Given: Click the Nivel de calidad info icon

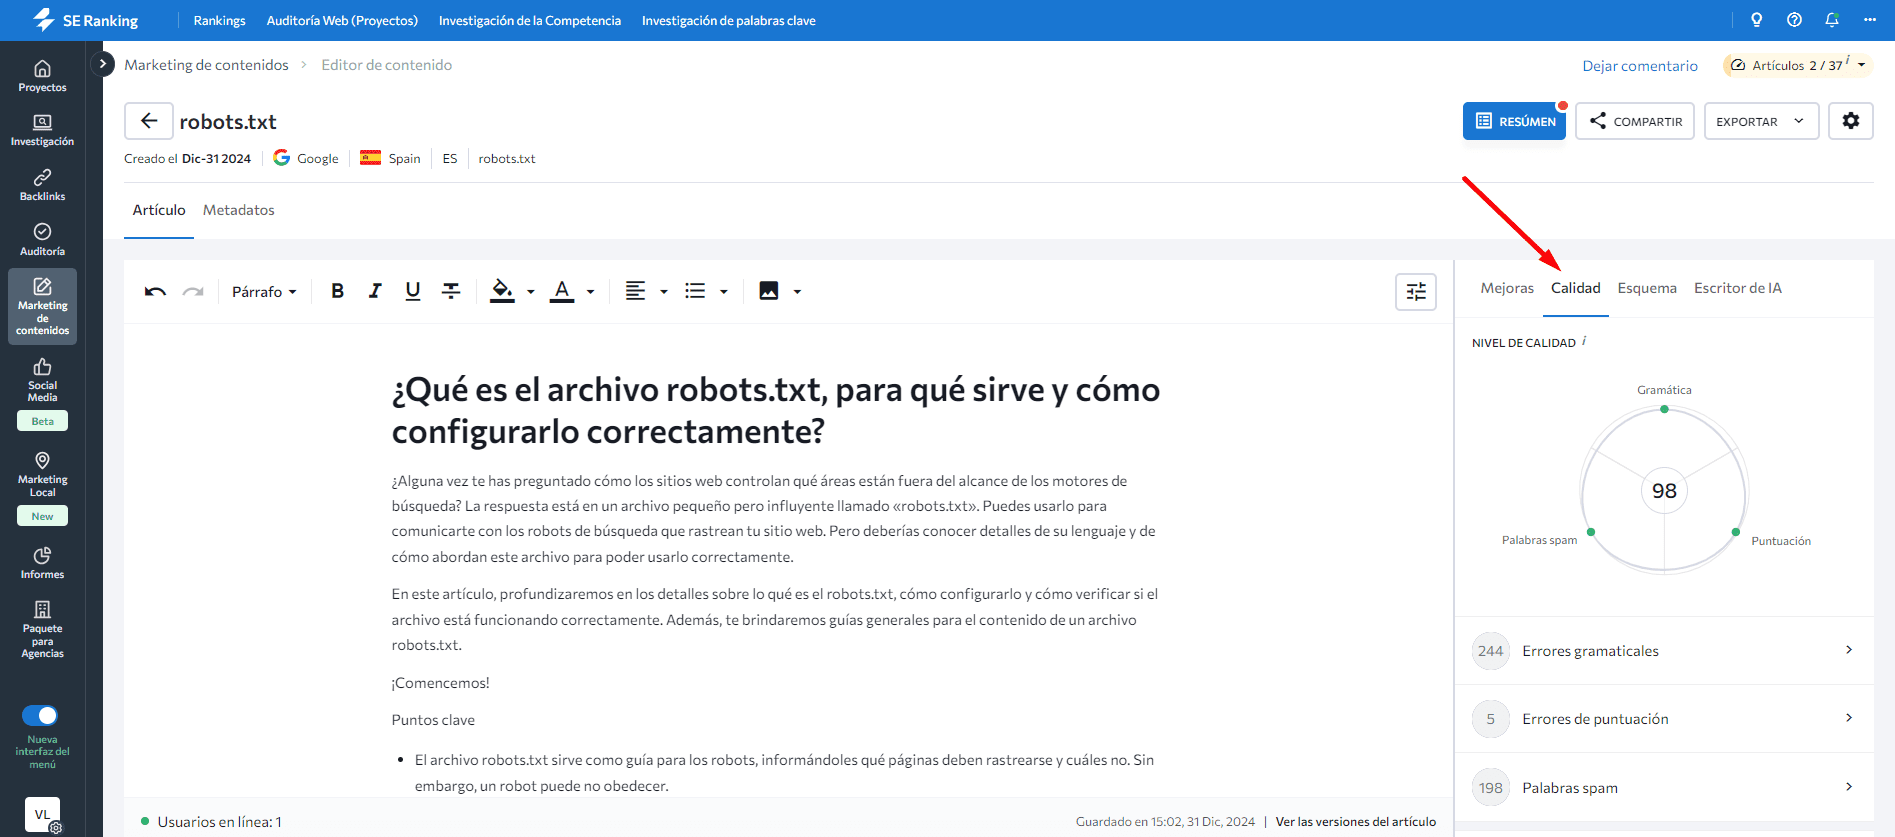Looking at the screenshot, I should click(1585, 340).
